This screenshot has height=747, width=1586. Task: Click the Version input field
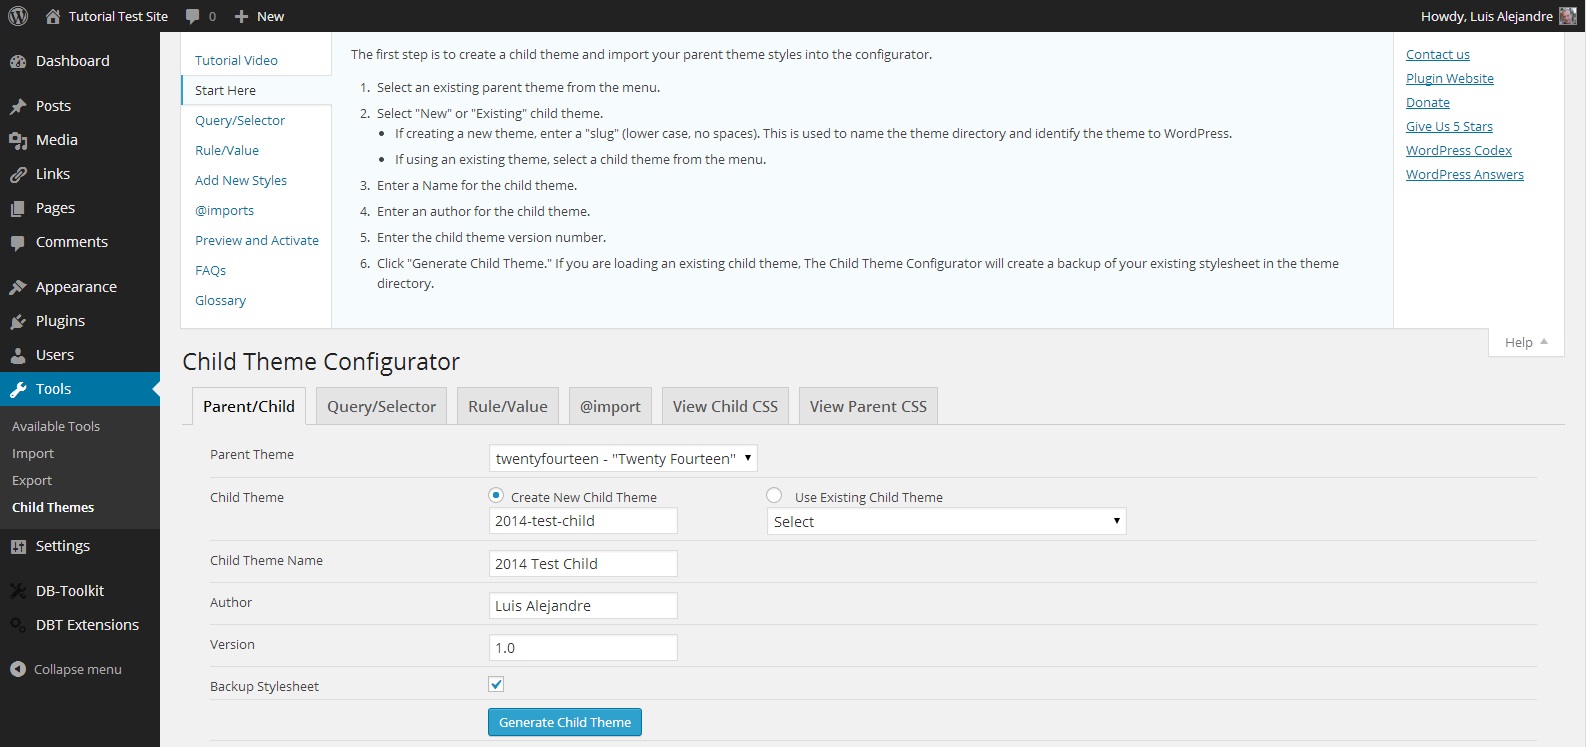tap(583, 648)
